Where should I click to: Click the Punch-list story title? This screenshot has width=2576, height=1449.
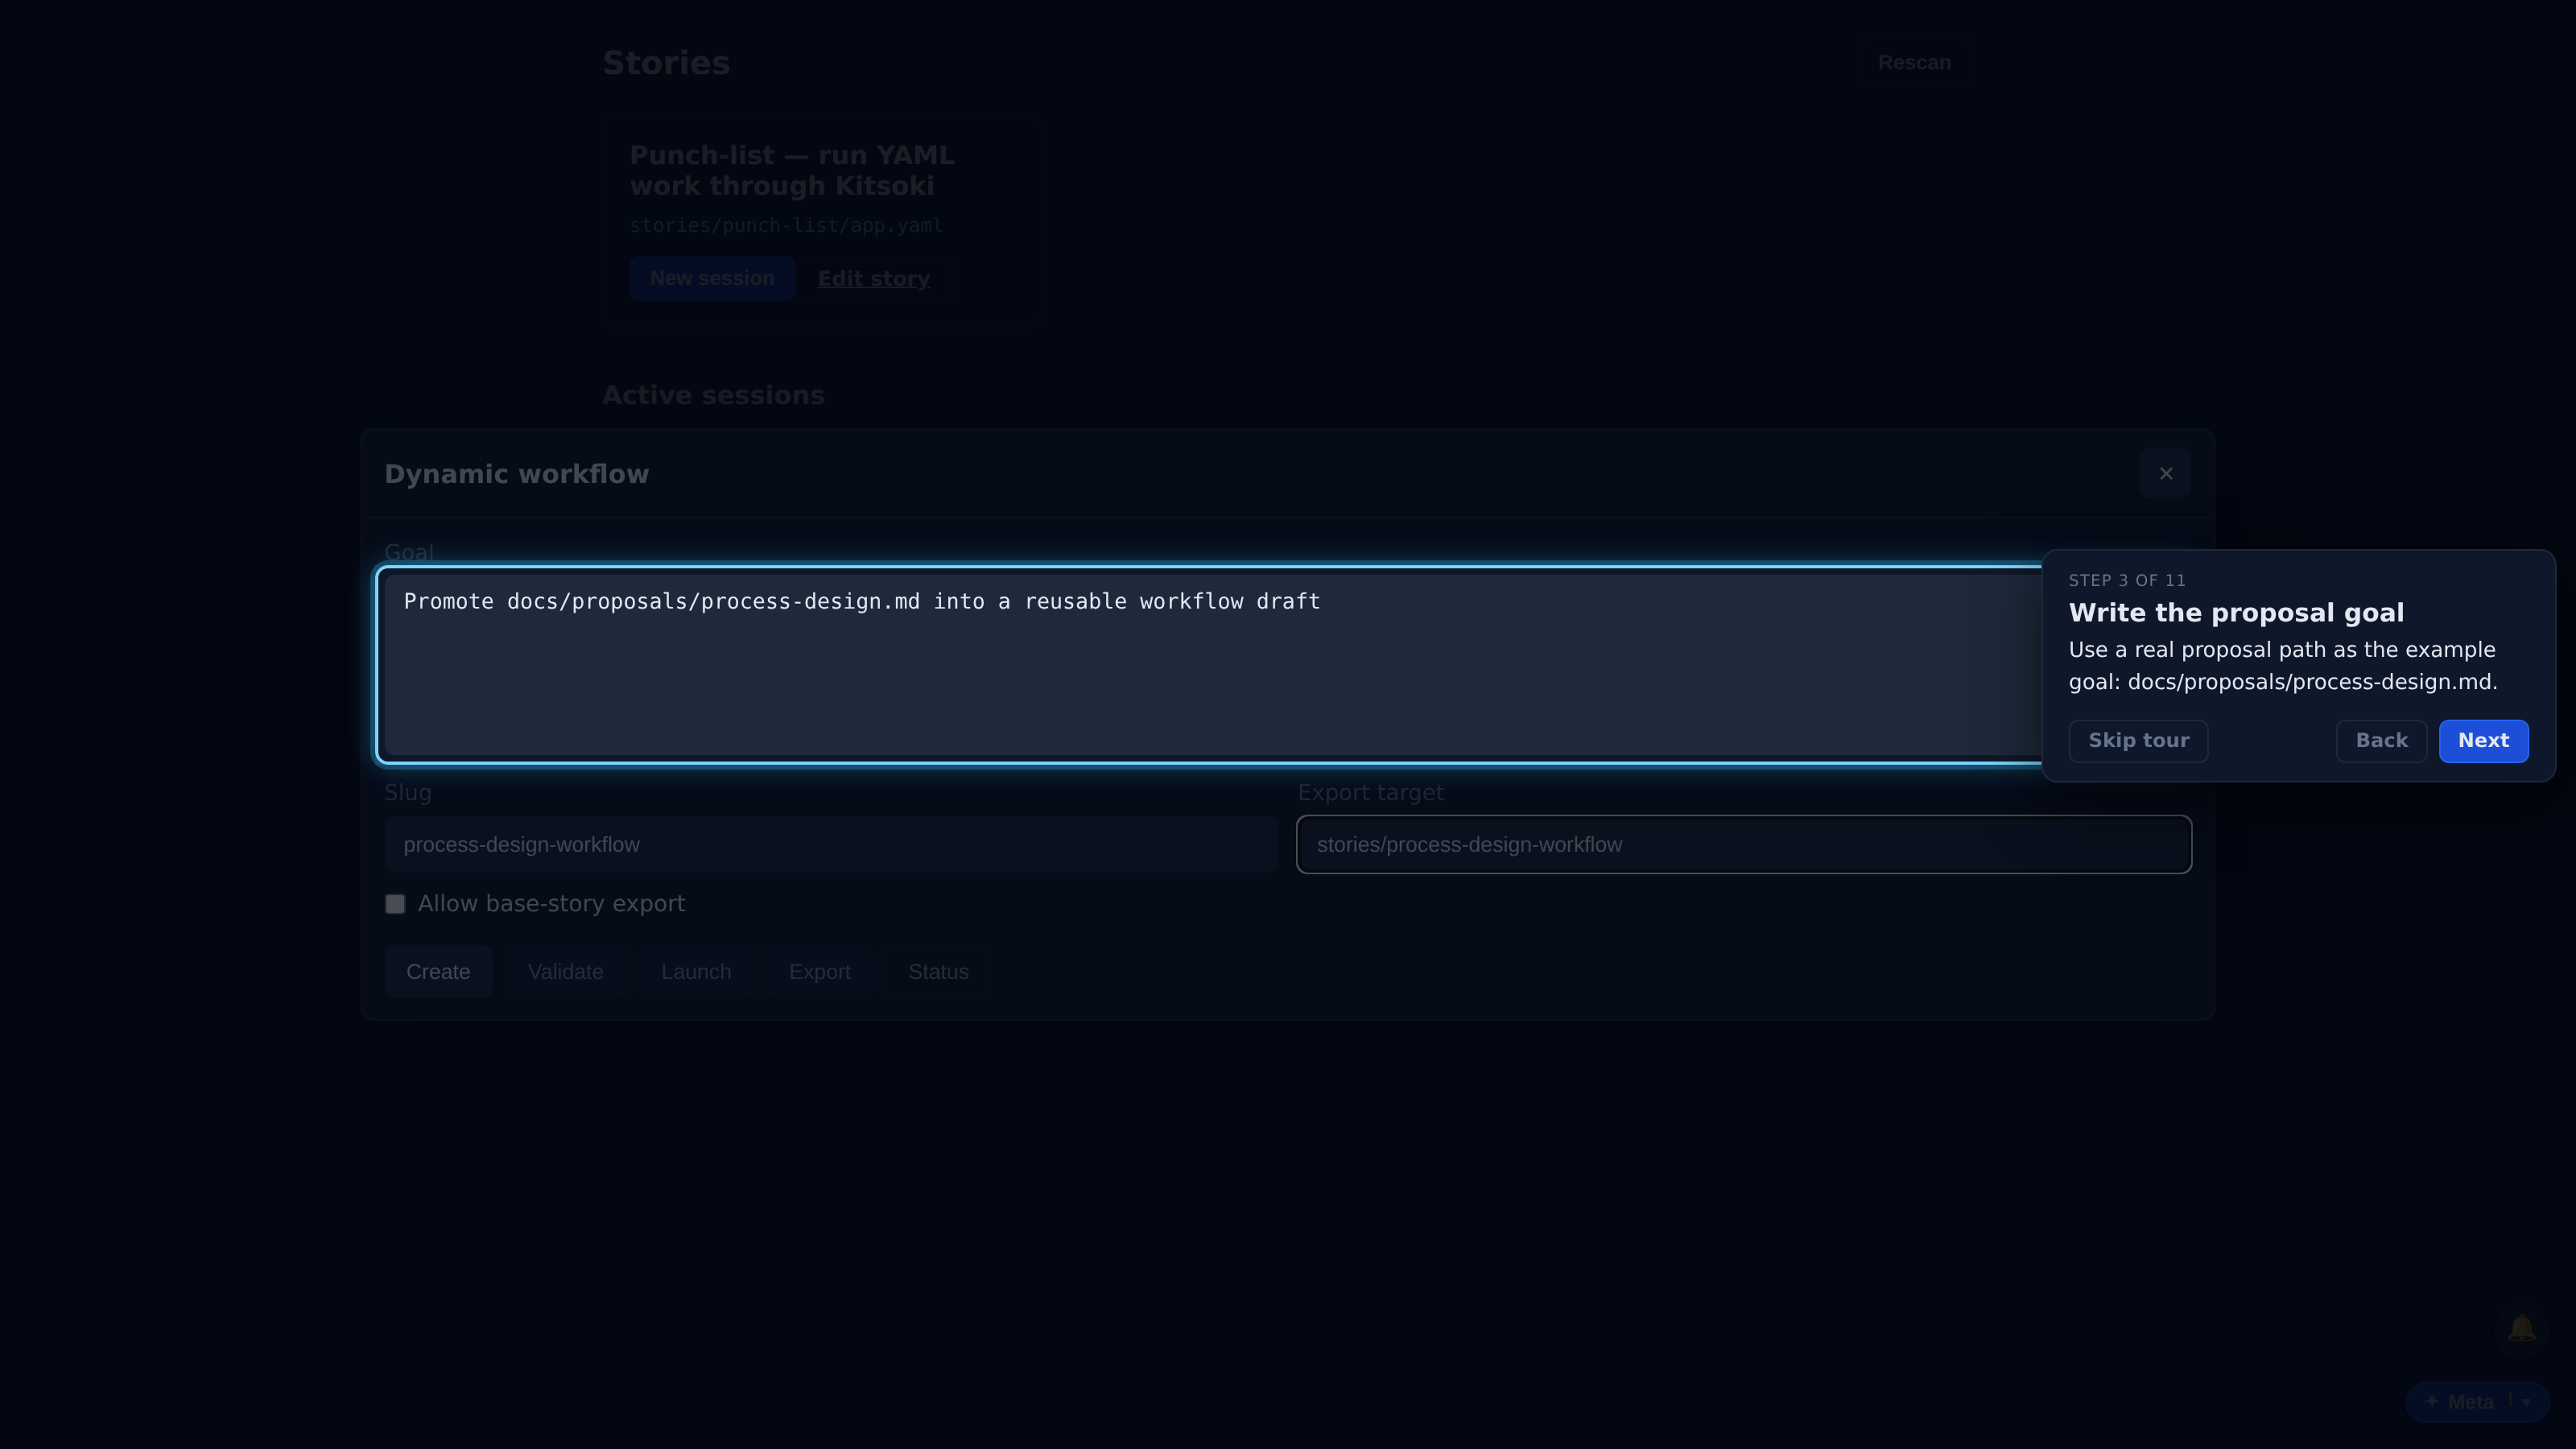point(792,171)
